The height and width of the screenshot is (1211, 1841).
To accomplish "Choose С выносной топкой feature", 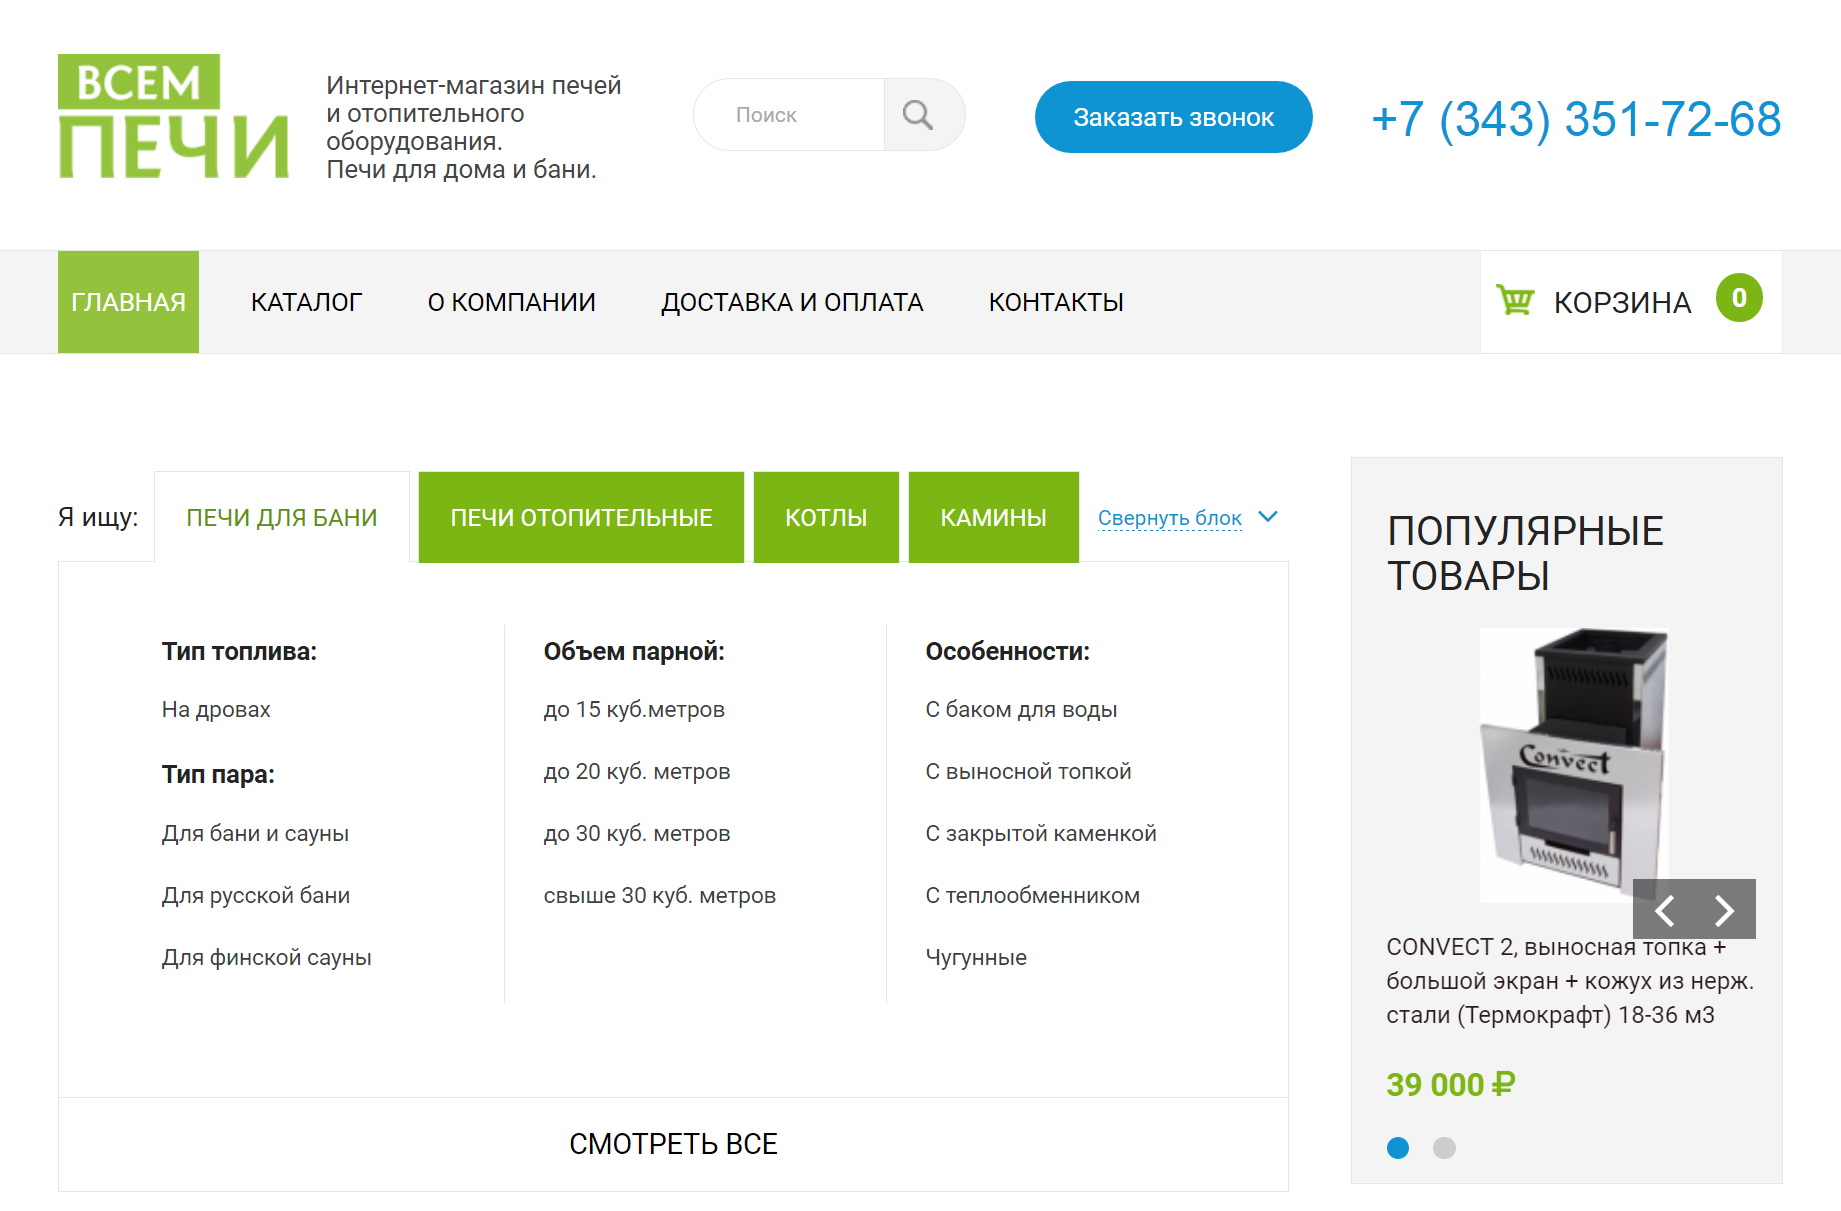I will (x=1028, y=771).
